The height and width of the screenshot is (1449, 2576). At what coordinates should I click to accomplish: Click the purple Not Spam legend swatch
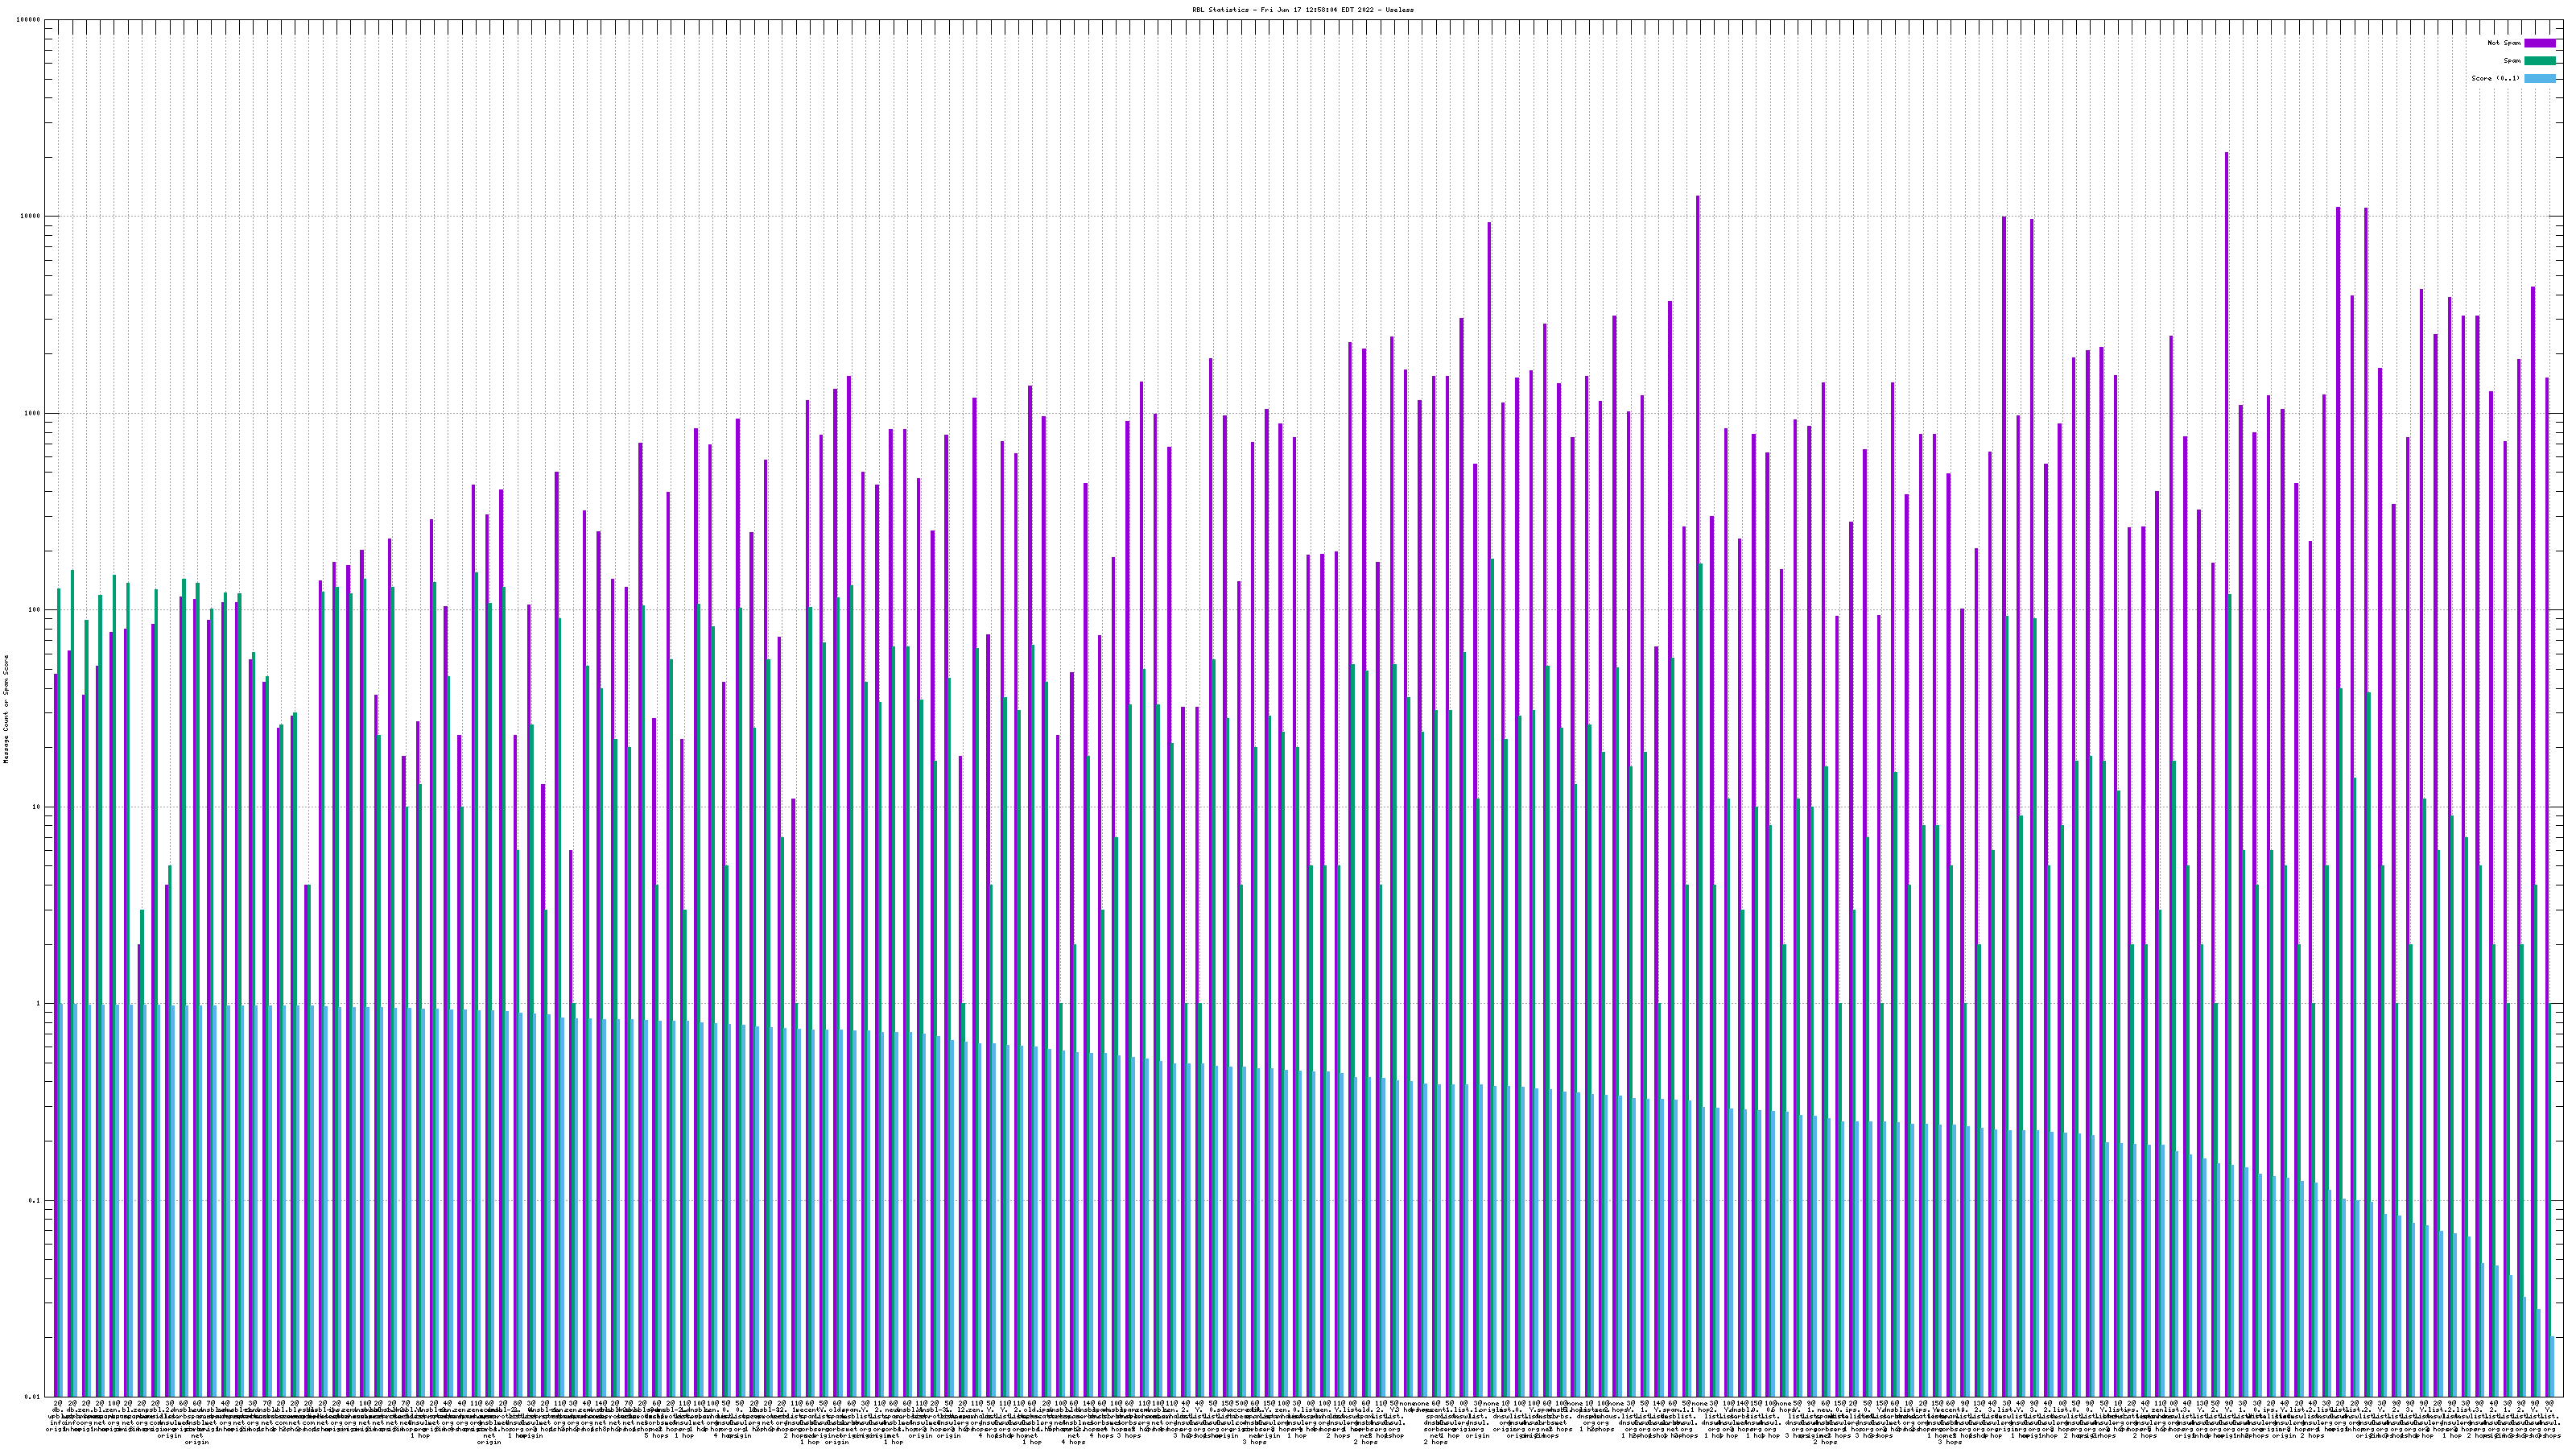tap(2539, 43)
